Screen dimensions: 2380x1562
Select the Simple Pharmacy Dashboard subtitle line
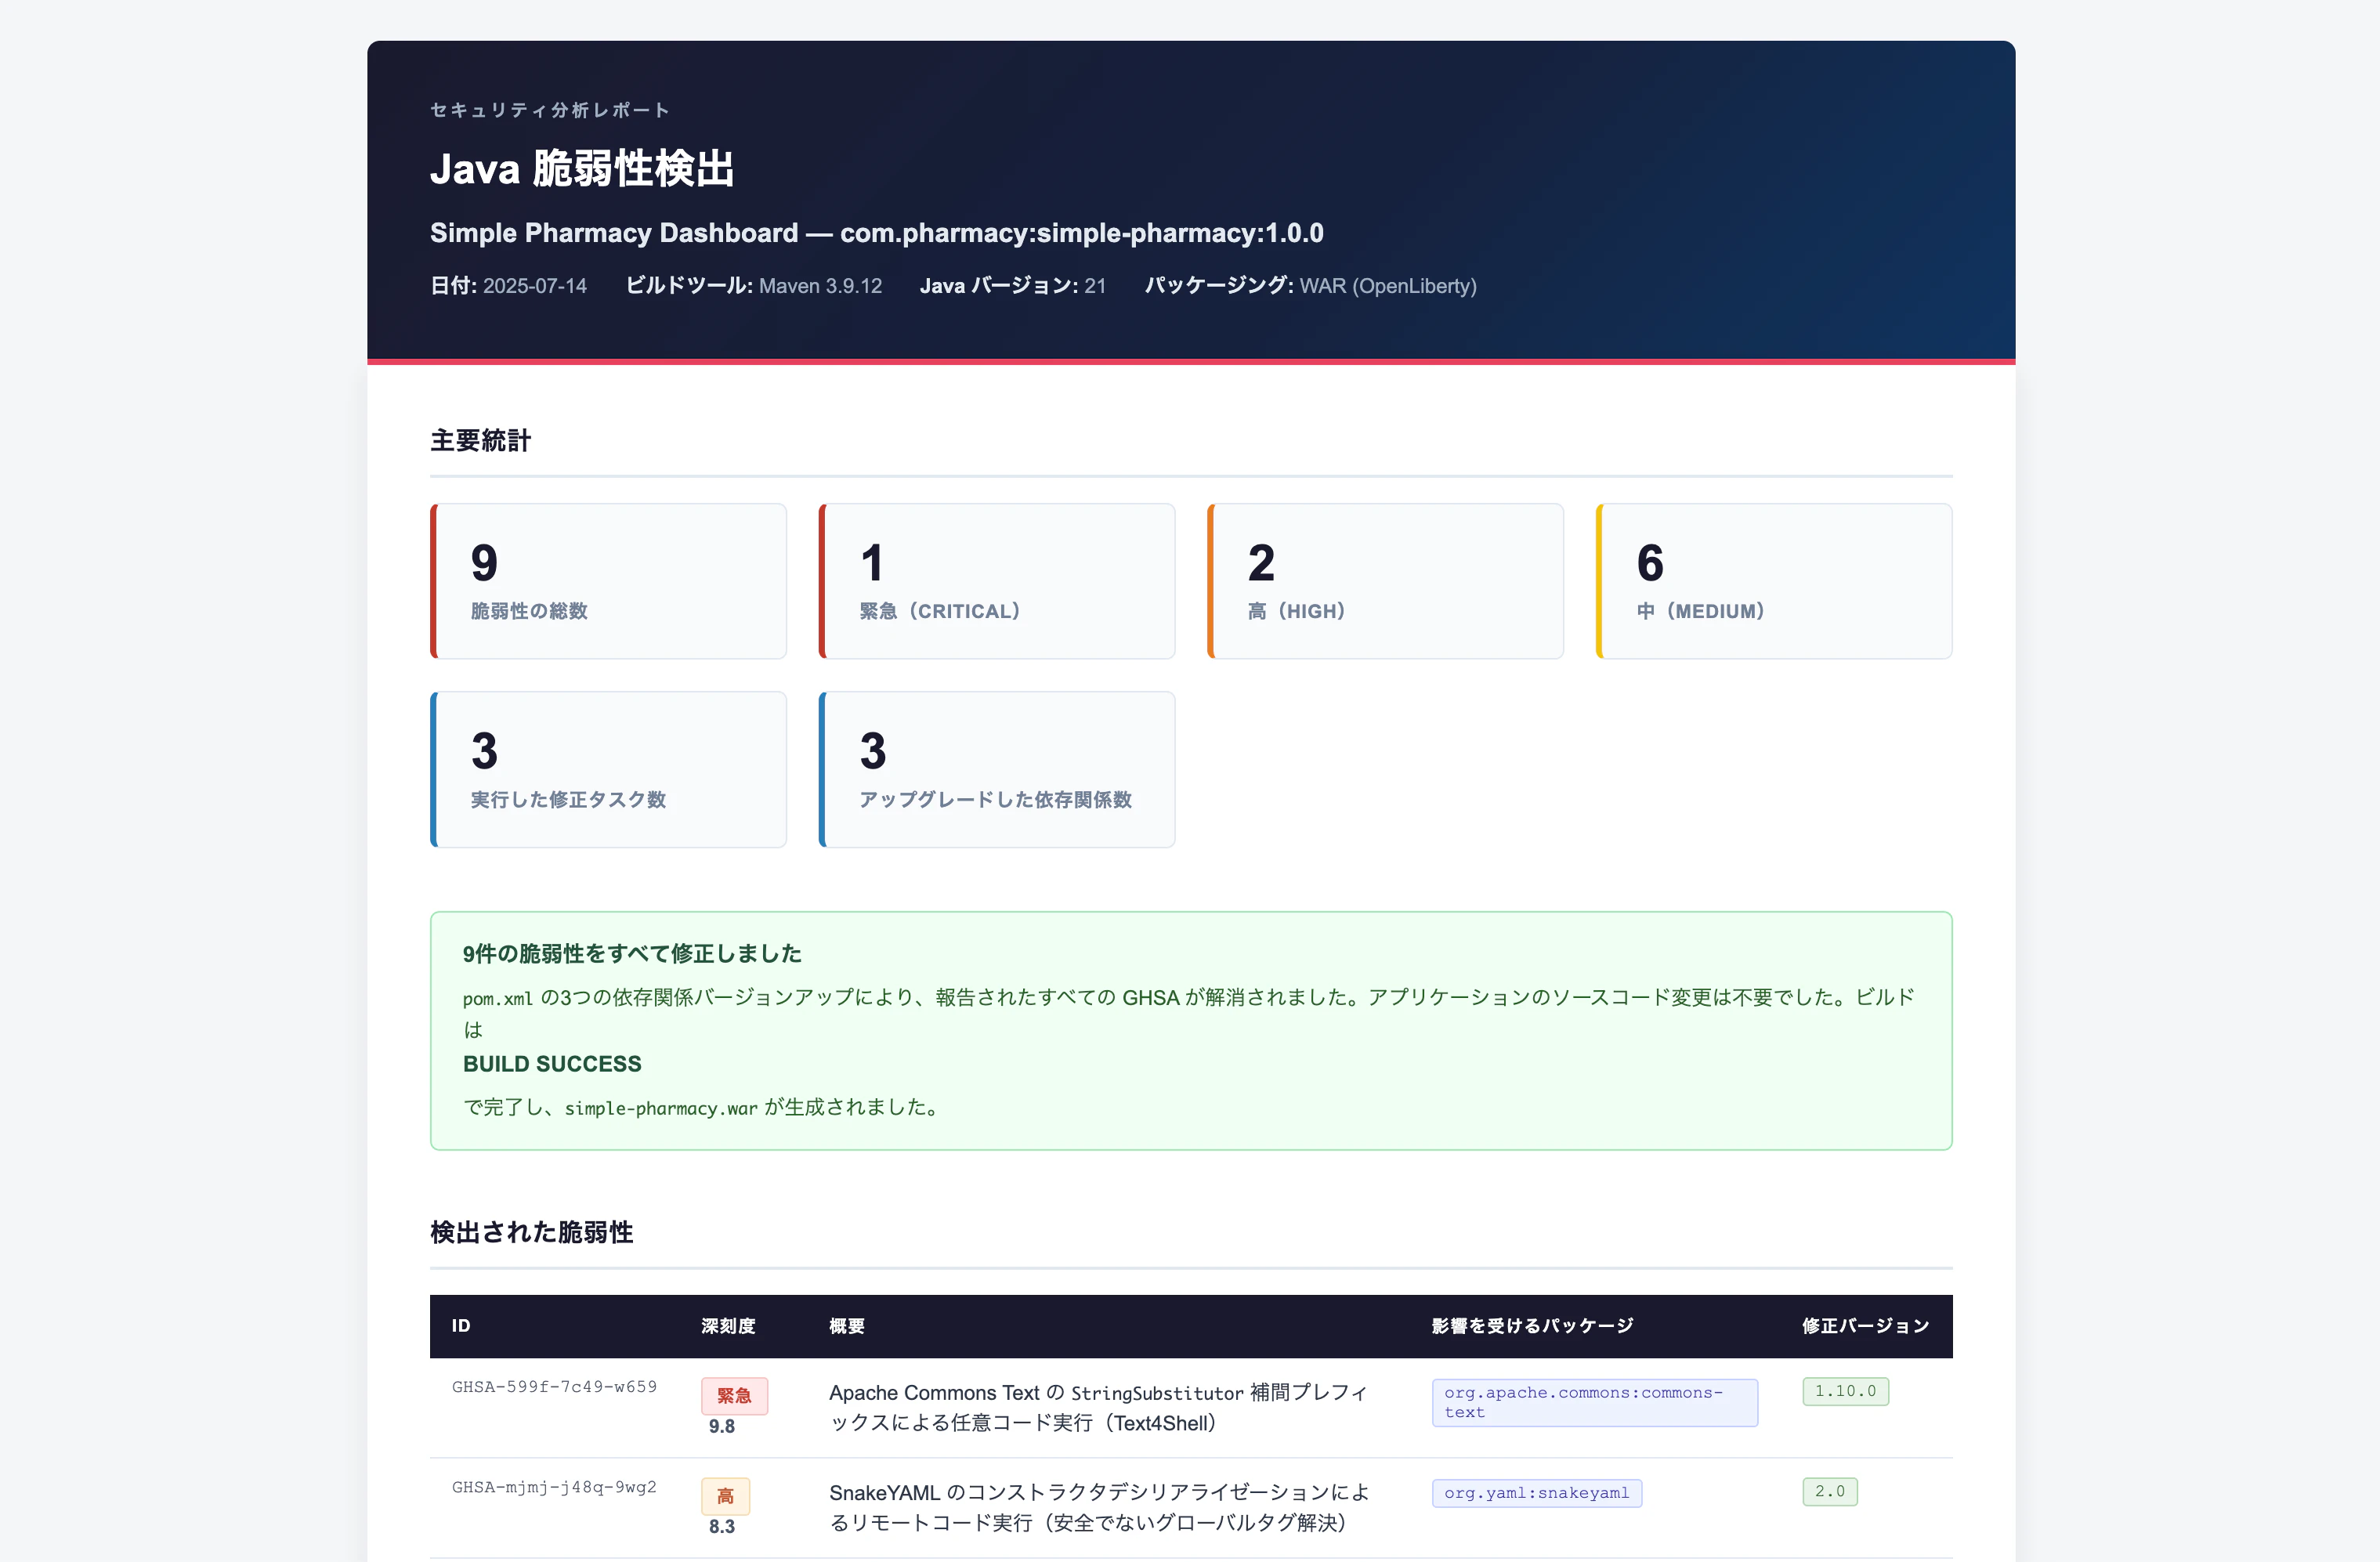pyautogui.click(x=876, y=233)
